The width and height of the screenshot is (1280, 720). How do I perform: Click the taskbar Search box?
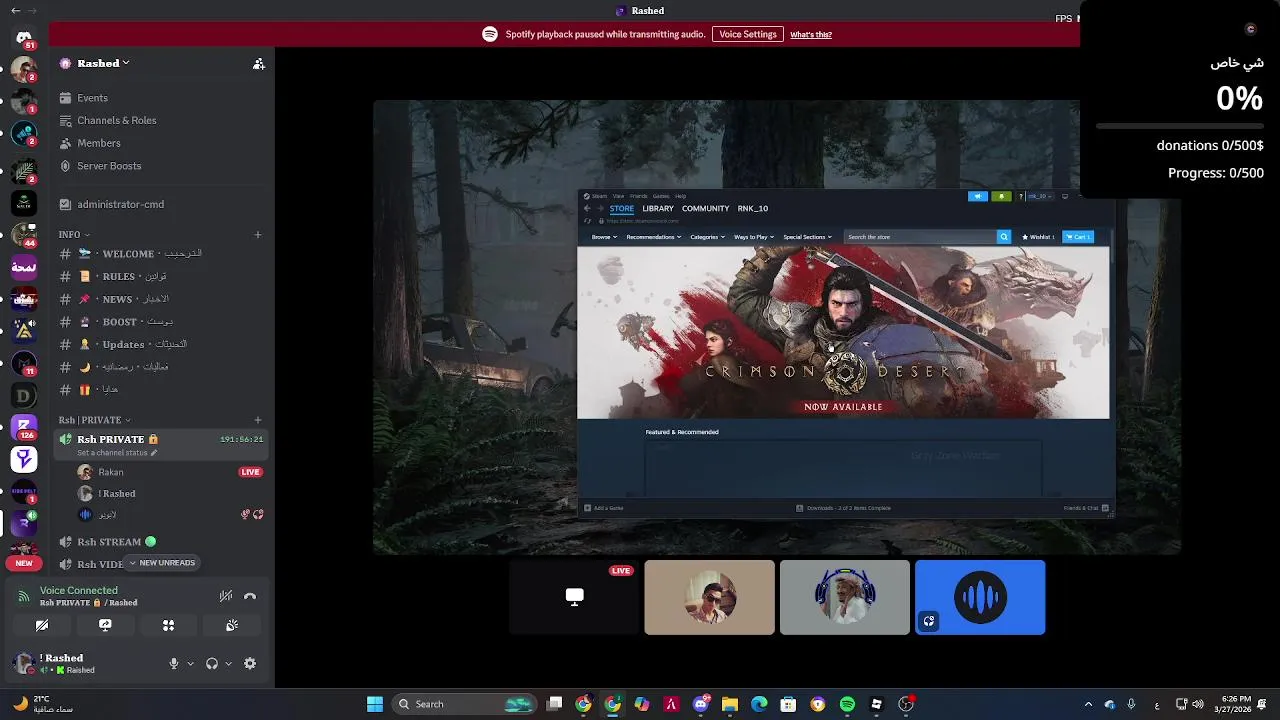pos(464,704)
